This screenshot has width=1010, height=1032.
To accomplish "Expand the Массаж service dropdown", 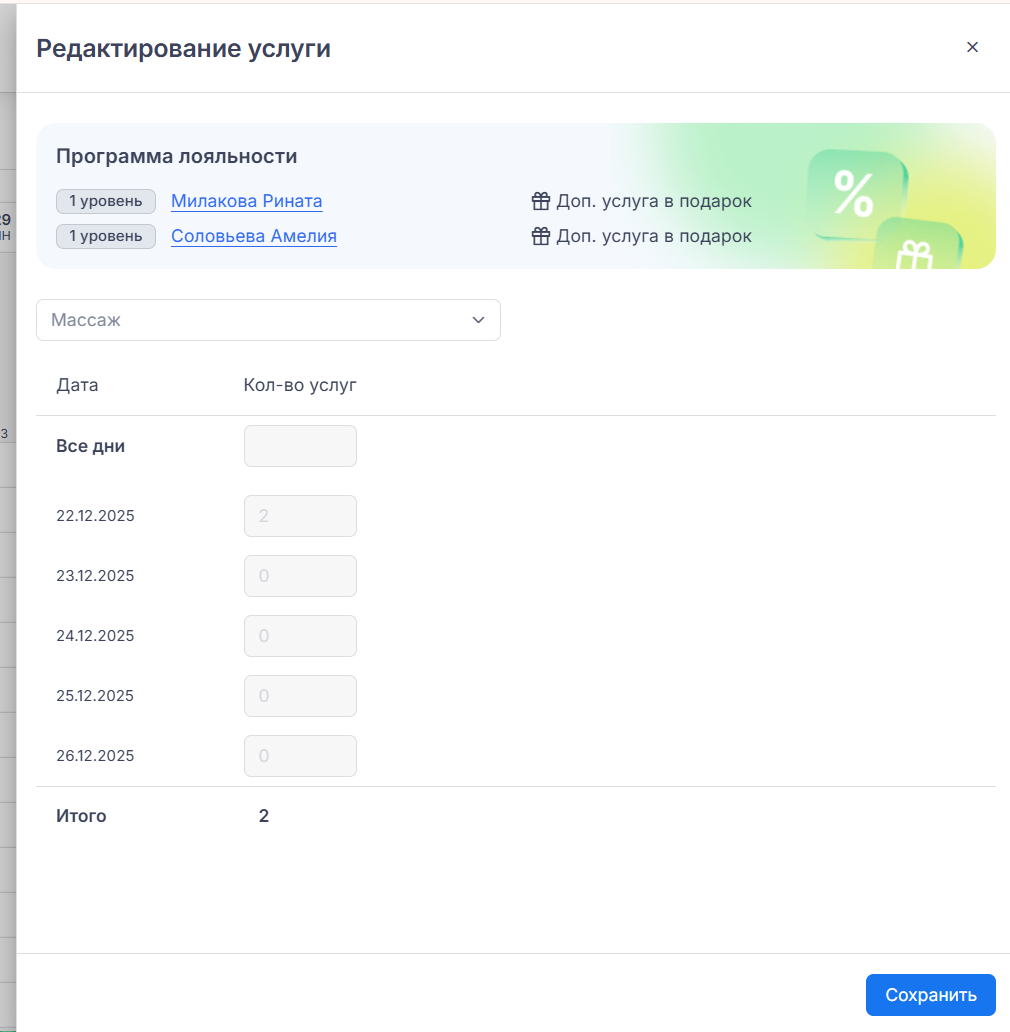I will (x=267, y=320).
